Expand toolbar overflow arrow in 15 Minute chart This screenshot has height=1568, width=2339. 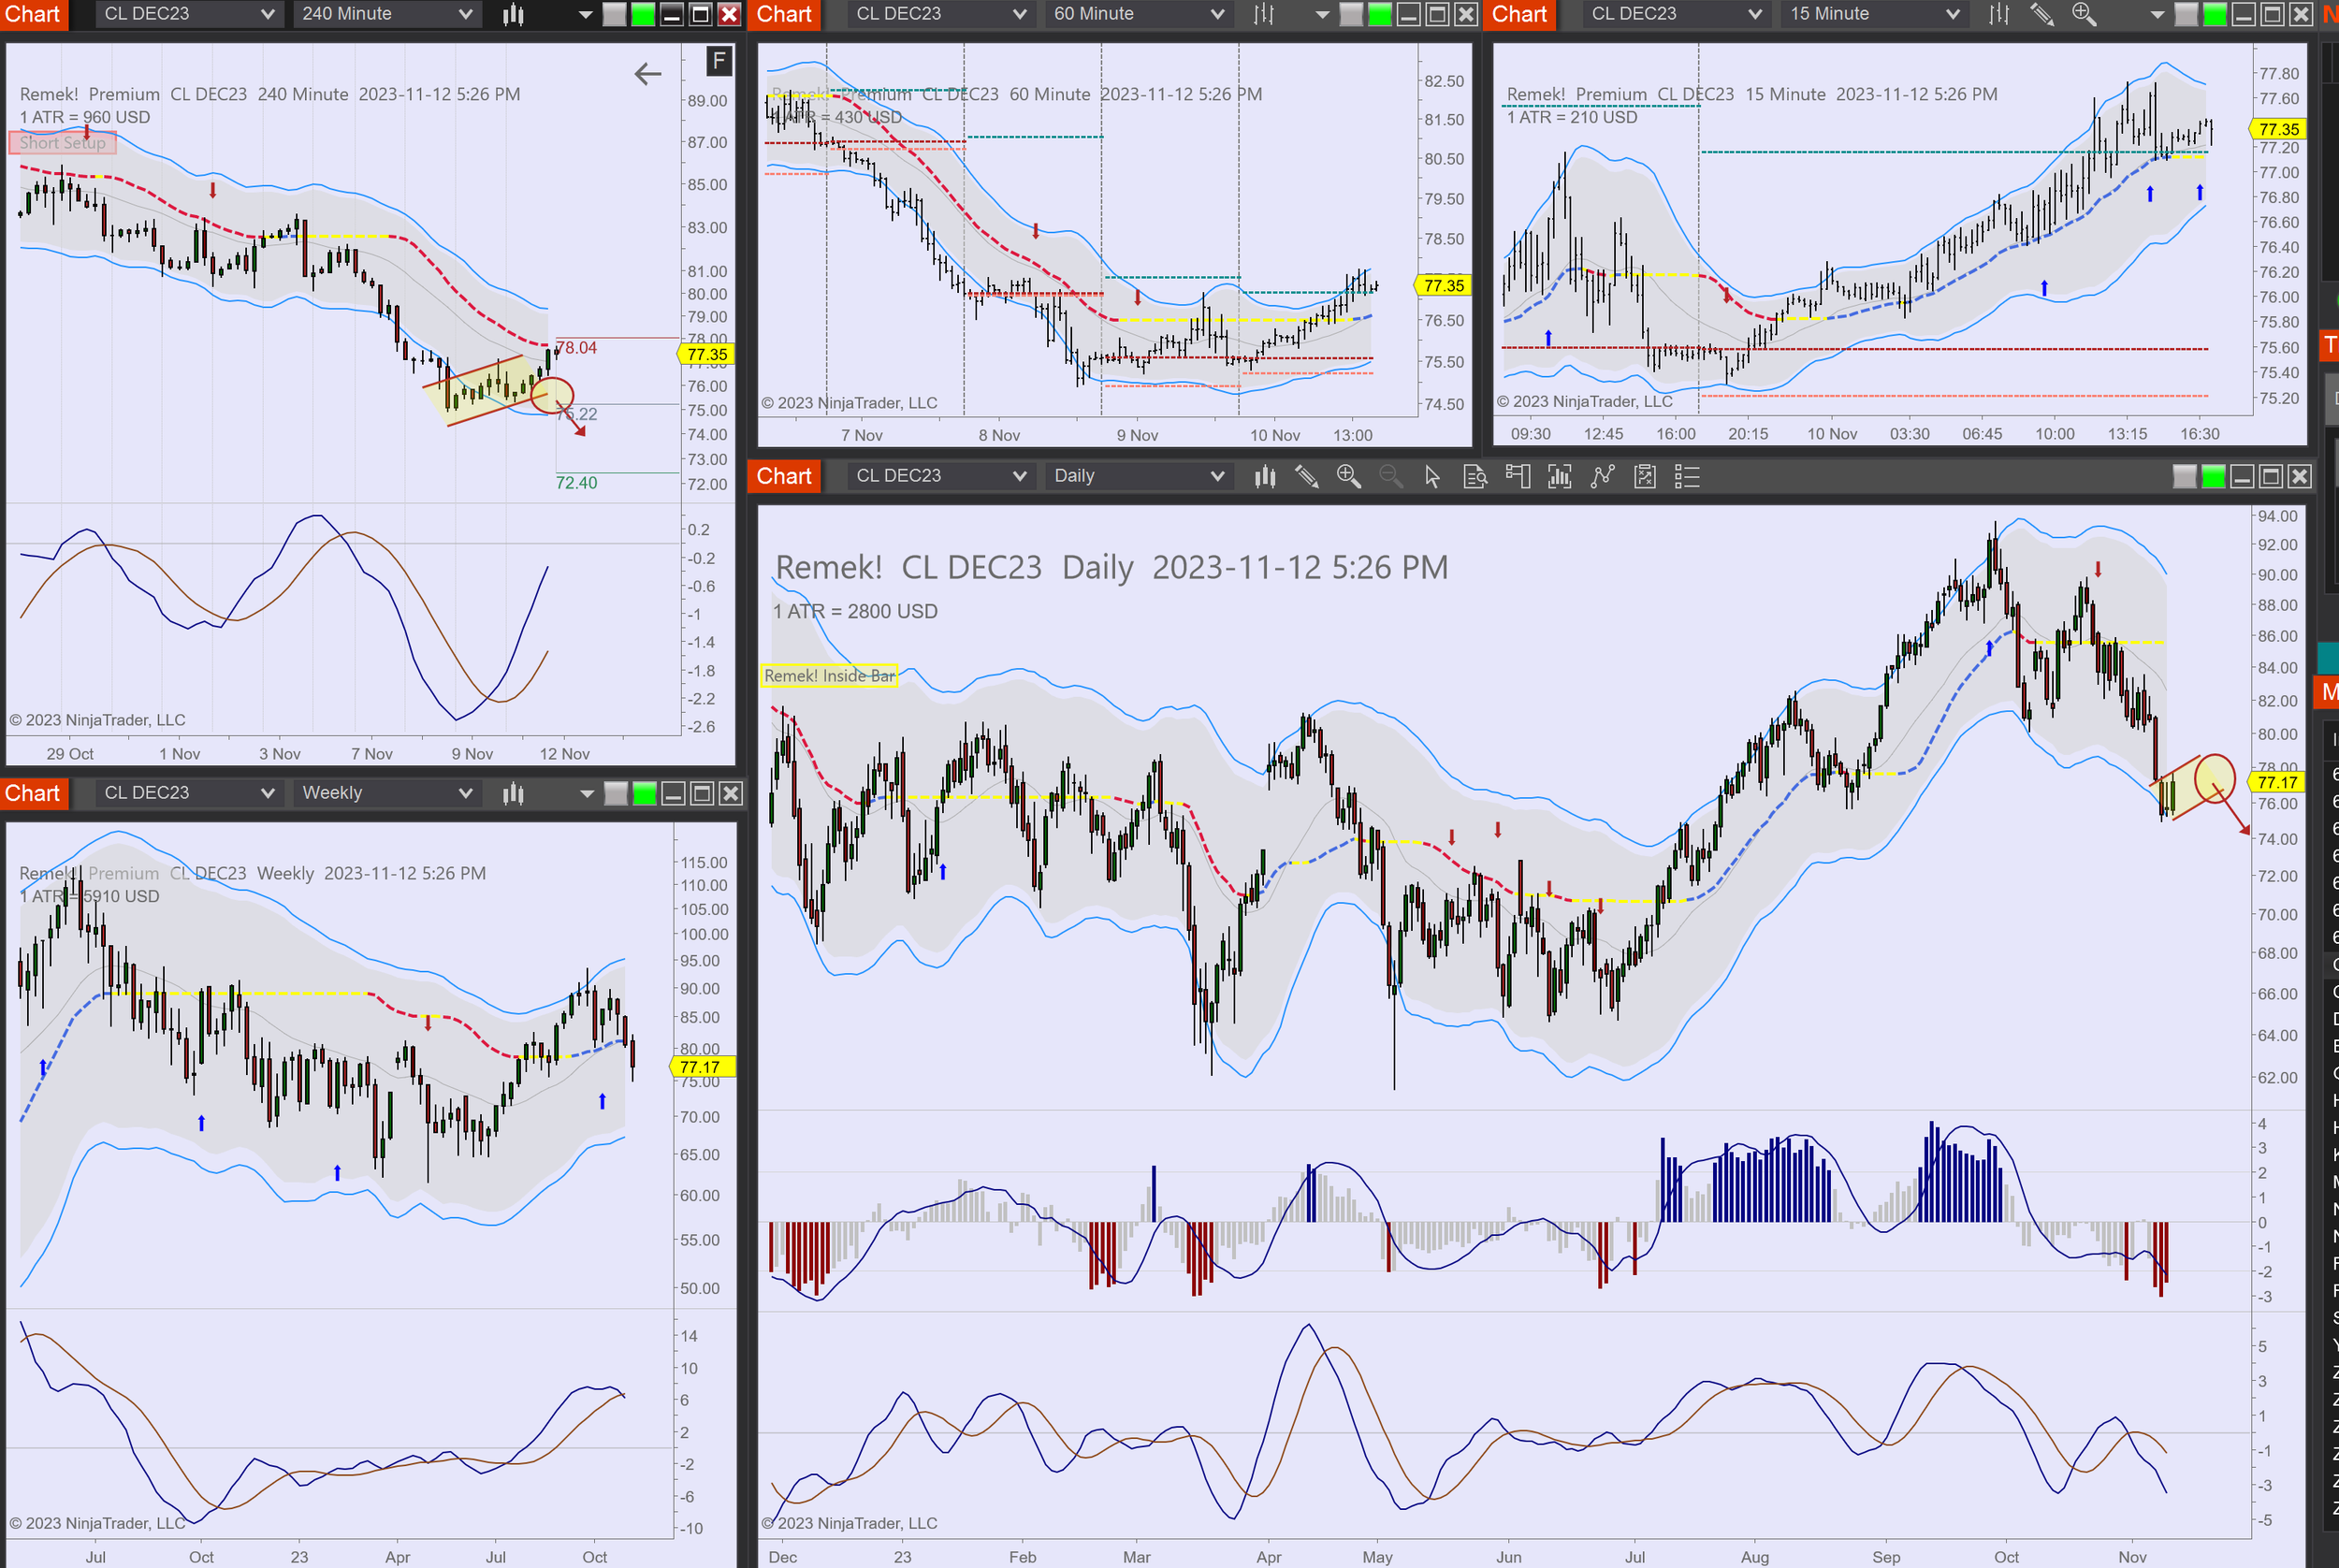click(2157, 14)
